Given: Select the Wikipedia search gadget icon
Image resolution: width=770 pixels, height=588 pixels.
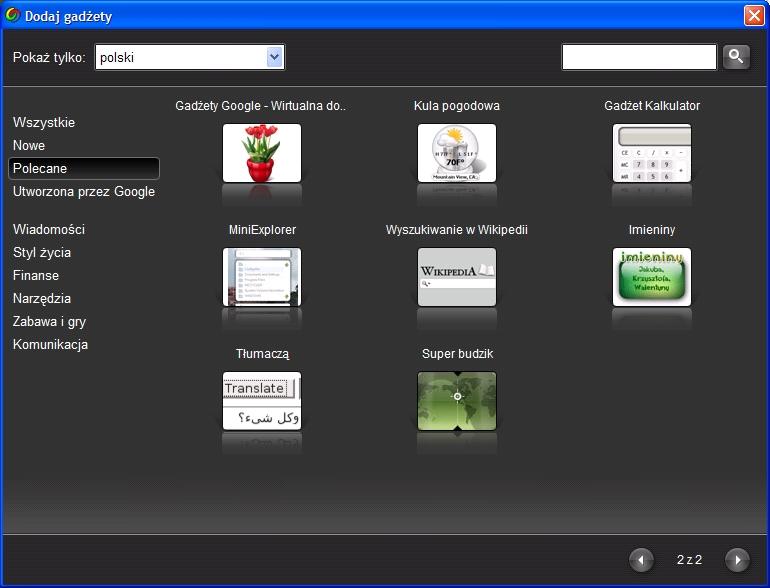Looking at the screenshot, I should 457,277.
